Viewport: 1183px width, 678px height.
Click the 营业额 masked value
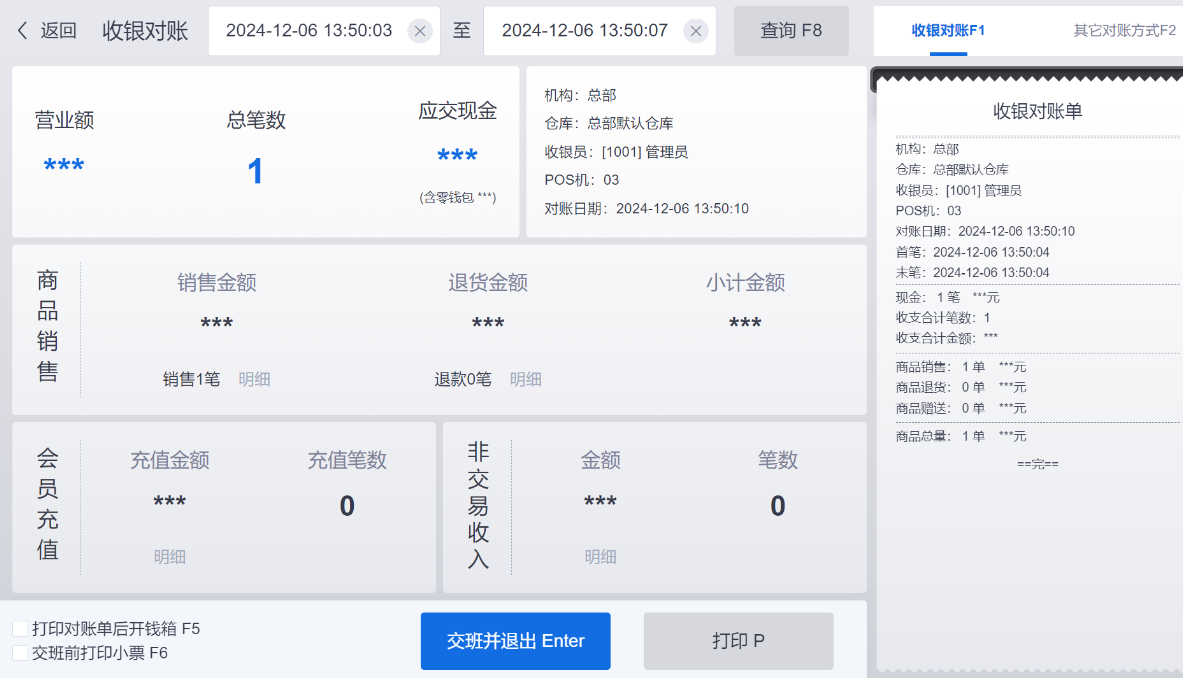(x=64, y=165)
